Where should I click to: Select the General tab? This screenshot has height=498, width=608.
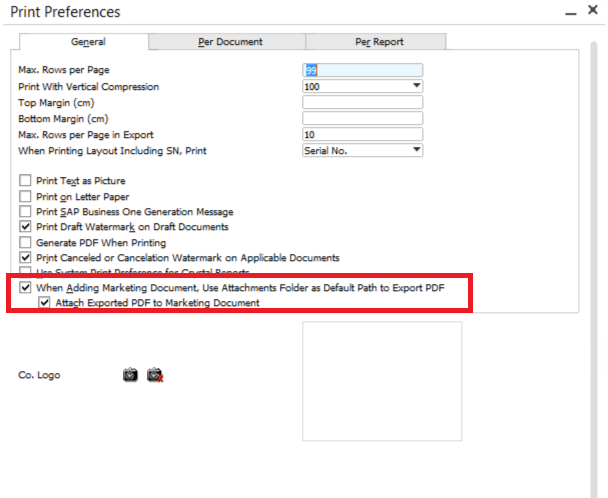88,42
